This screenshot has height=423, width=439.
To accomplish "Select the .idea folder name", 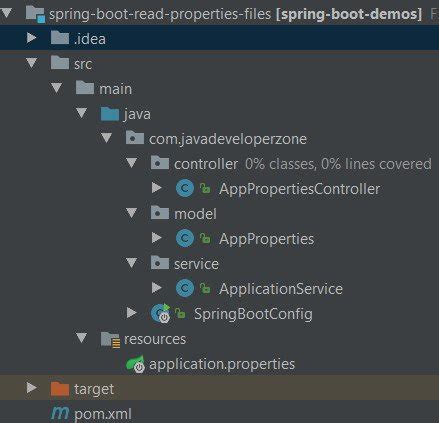I will (89, 39).
